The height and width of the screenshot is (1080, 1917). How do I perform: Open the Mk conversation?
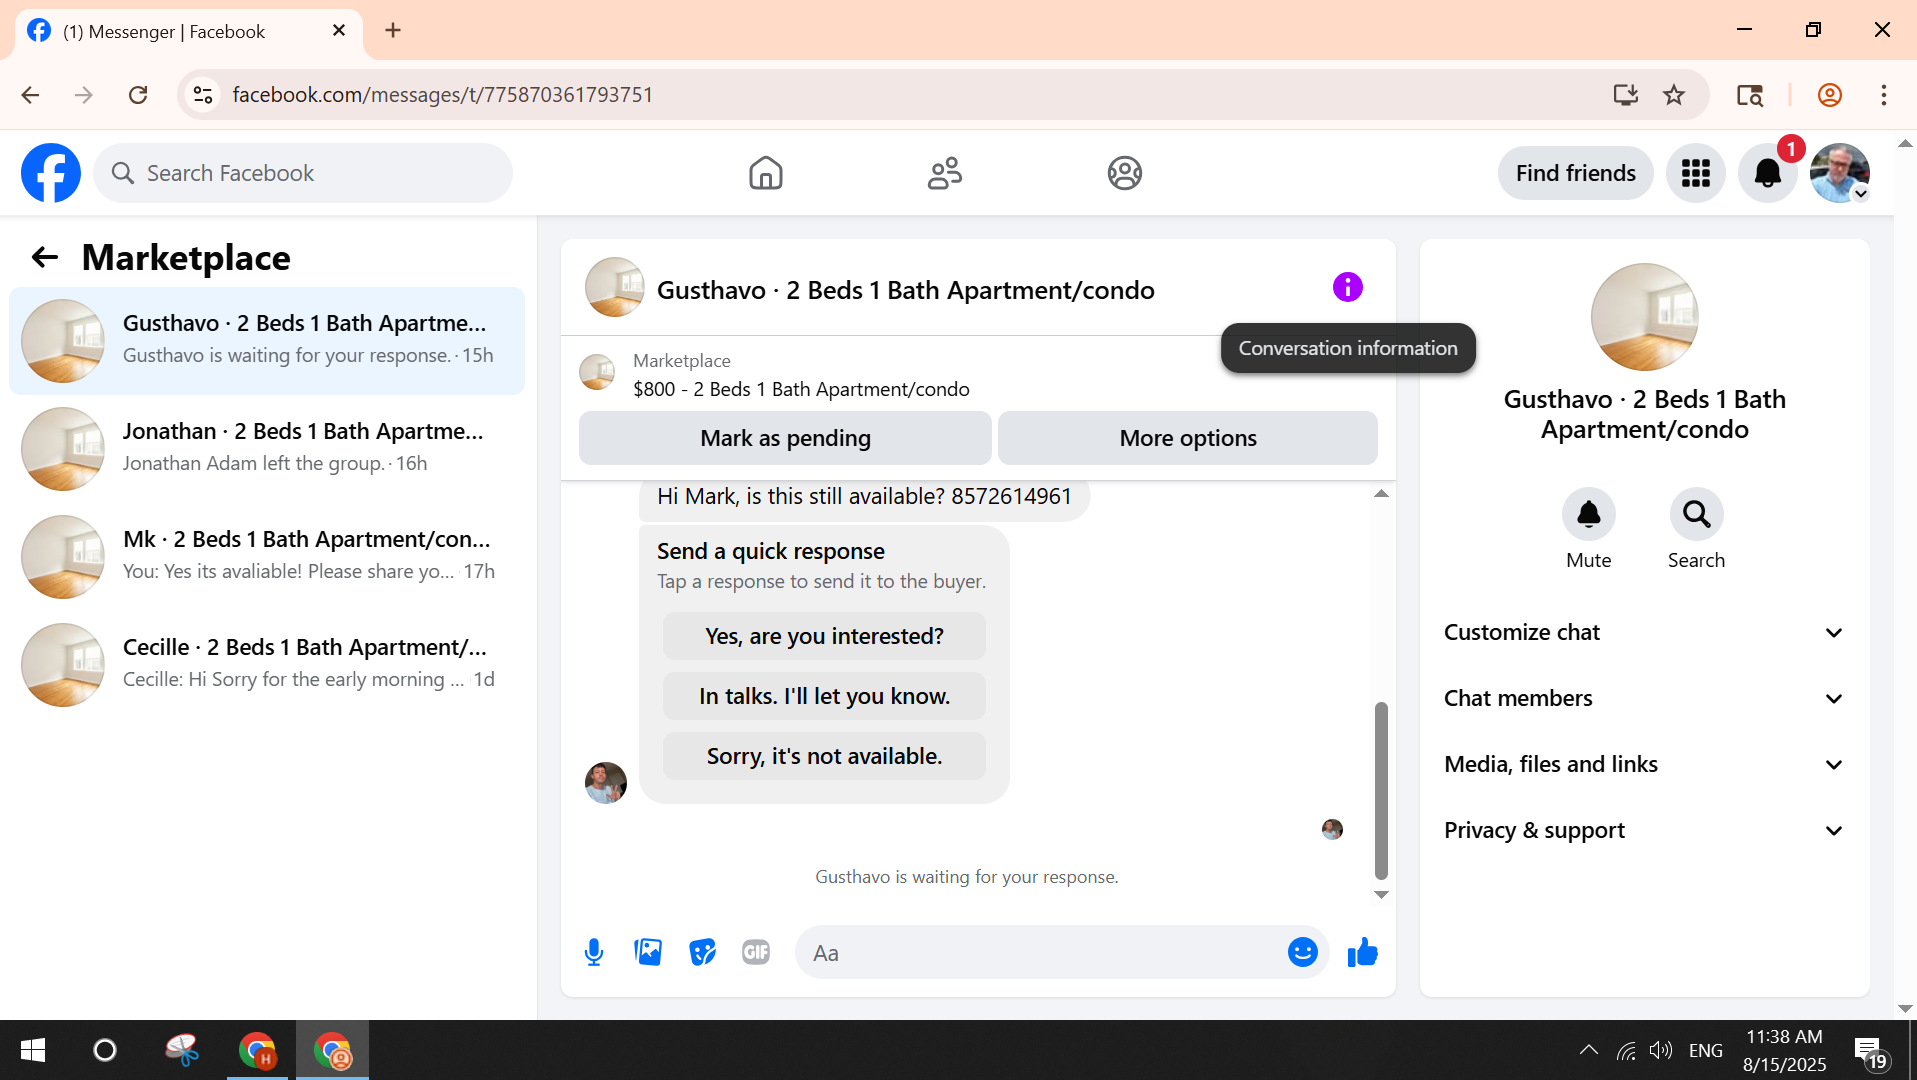click(x=267, y=557)
